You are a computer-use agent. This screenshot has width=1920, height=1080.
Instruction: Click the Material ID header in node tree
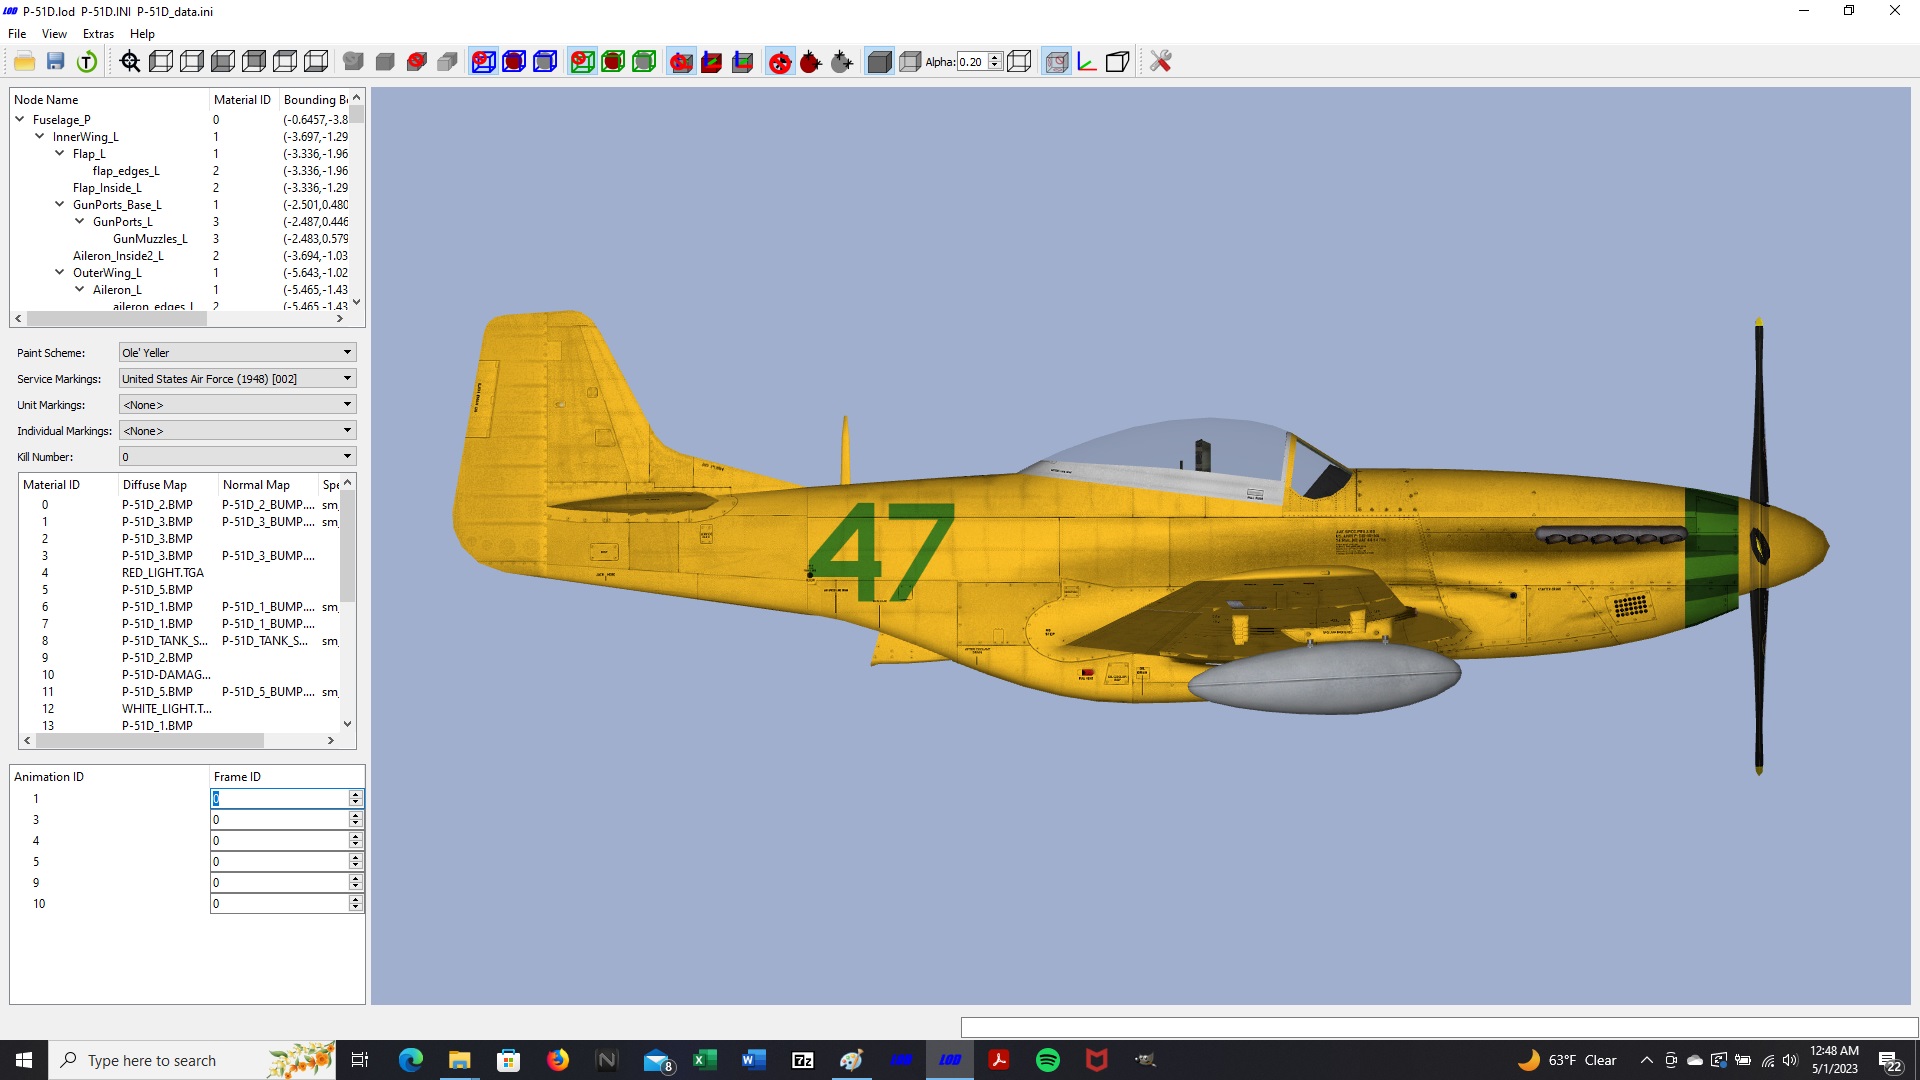pyautogui.click(x=244, y=100)
